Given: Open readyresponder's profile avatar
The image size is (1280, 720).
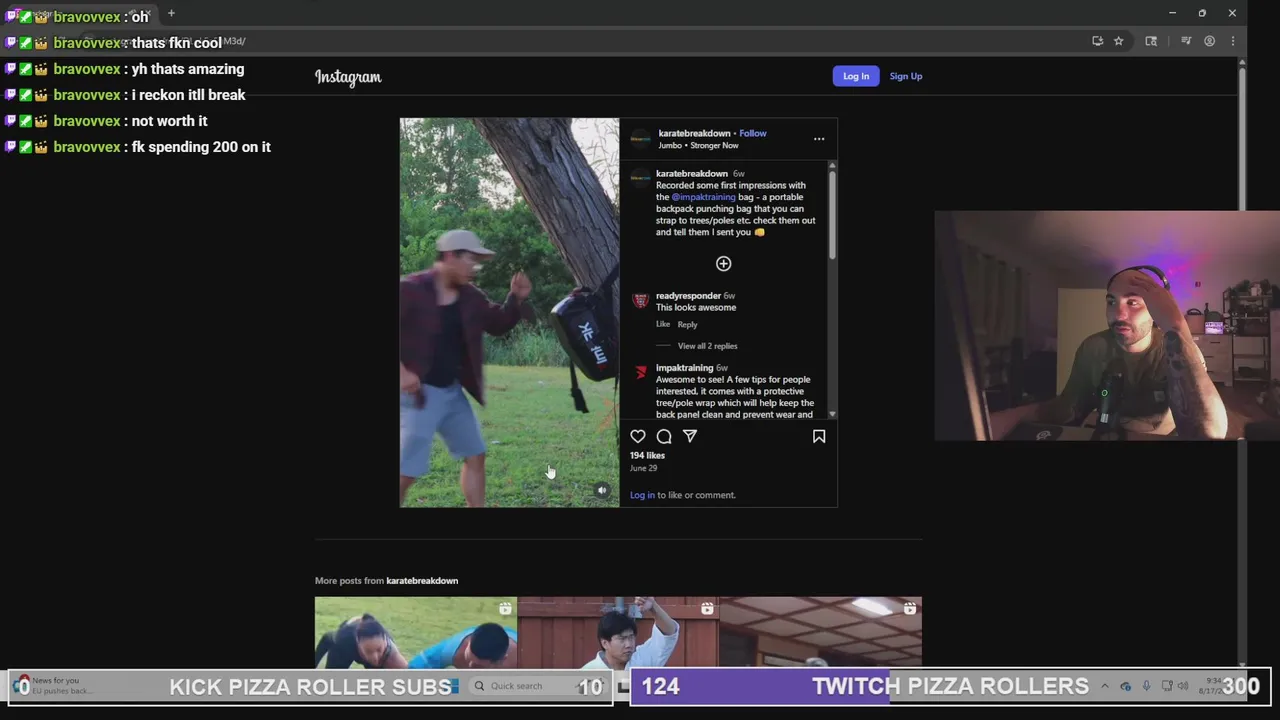Looking at the screenshot, I should pyautogui.click(x=640, y=300).
